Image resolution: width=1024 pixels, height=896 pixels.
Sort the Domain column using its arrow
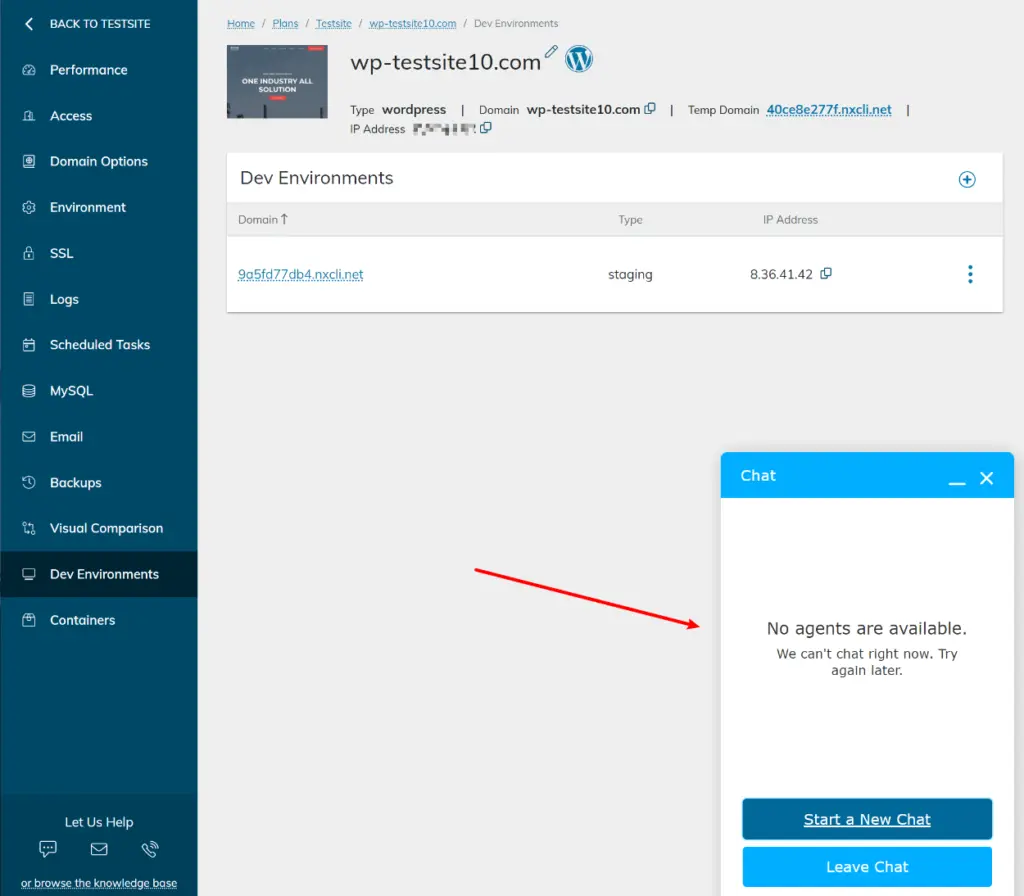[282, 219]
